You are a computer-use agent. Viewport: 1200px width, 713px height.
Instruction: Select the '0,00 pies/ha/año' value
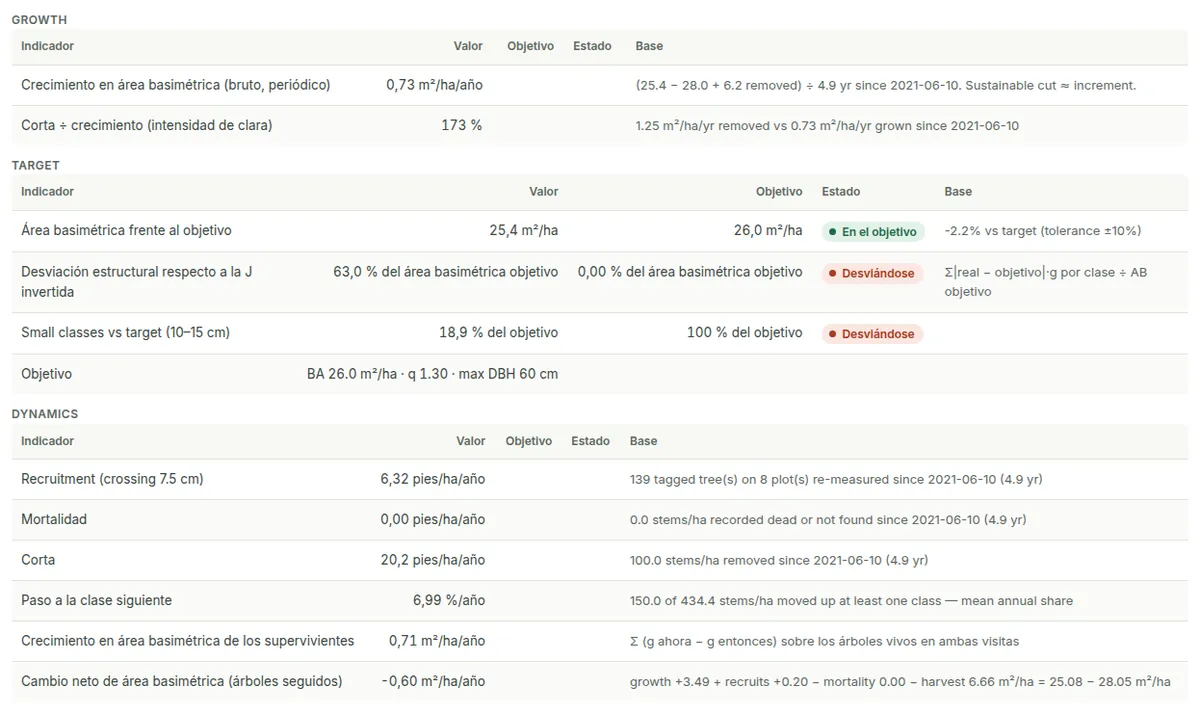433,520
